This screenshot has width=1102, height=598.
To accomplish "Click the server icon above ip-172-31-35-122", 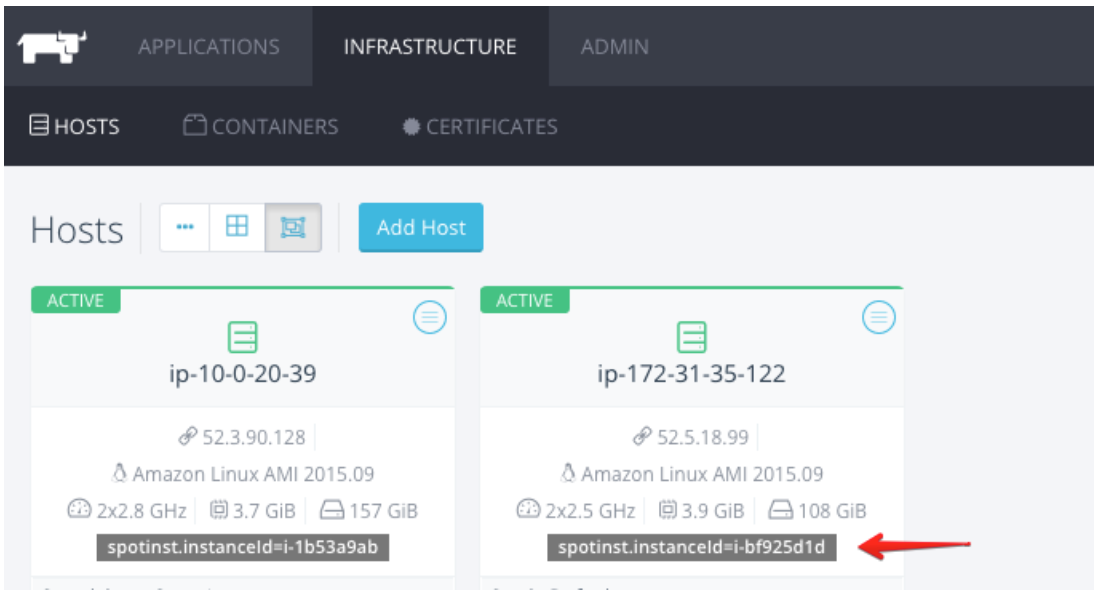I will coord(691,339).
